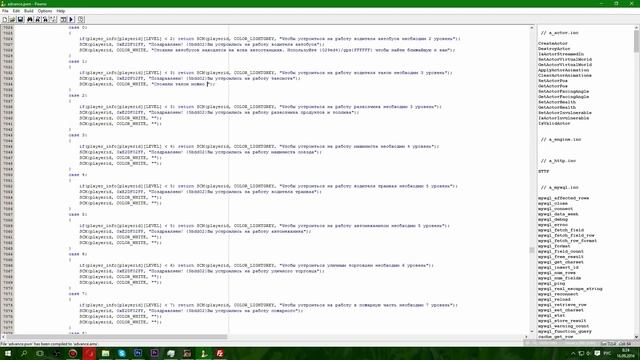This screenshot has height=360, width=640.
Task: Select SetActorPos in the function list
Action: click(553, 80)
